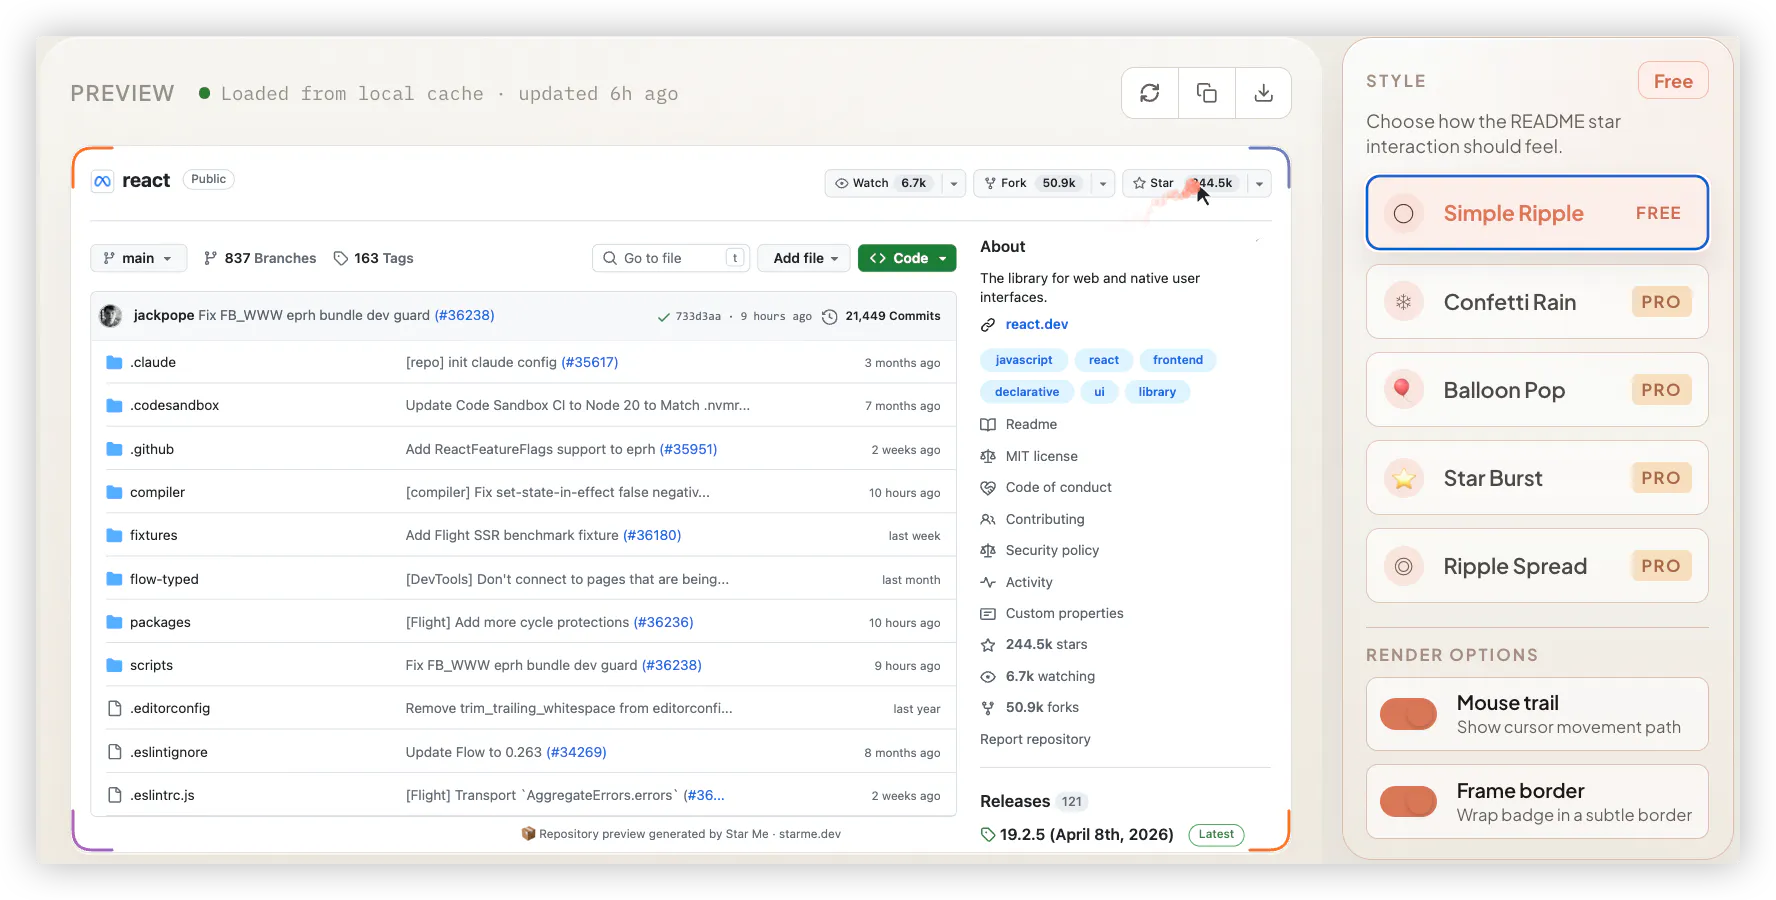Expand the Watch options arrow

click(954, 183)
